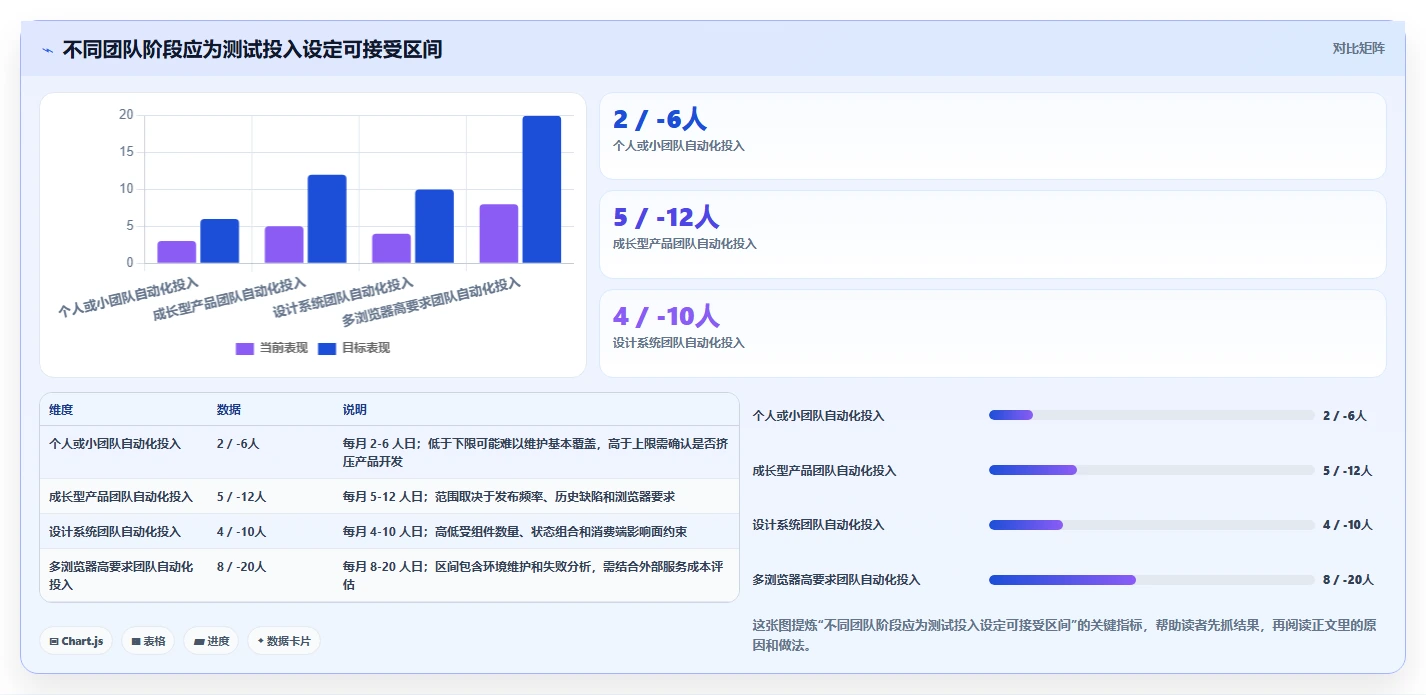Image resolution: width=1426 pixels, height=695 pixels.
Task: Click table value 2 / -6人
Action: click(238, 443)
